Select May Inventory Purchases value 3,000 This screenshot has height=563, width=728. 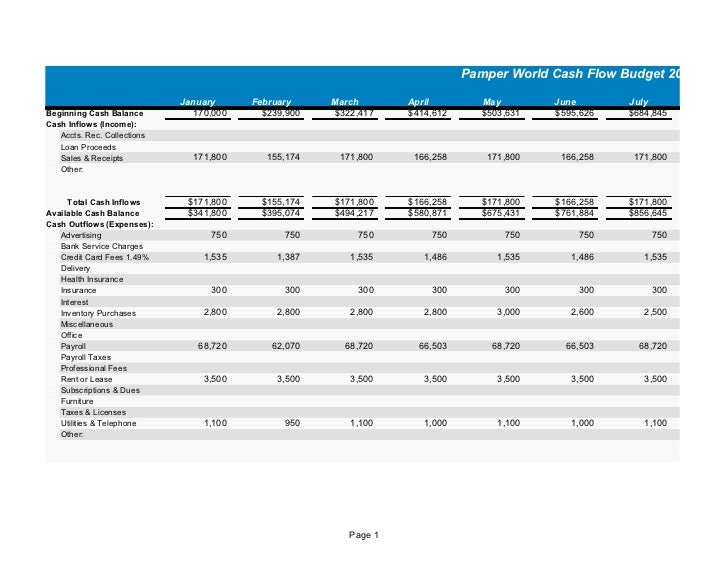508,312
